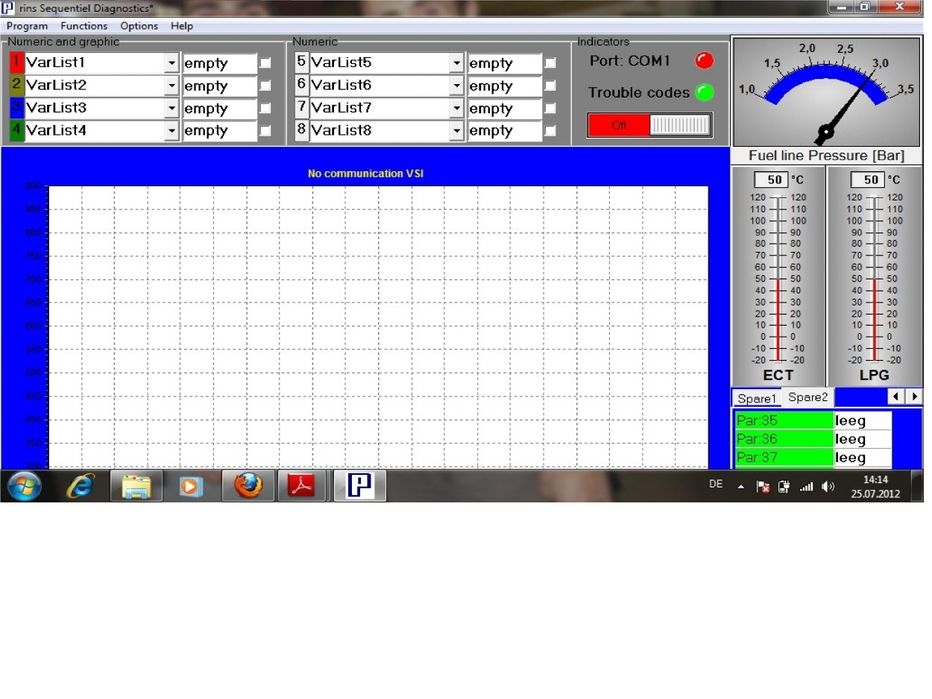The image size is (932, 699).
Task: Expand the VarList7 dropdown
Action: point(456,108)
